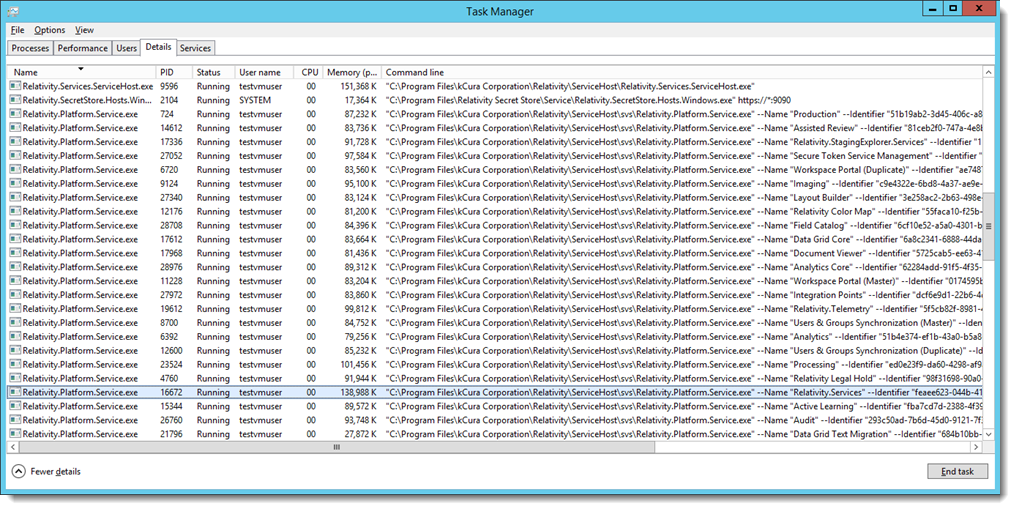Screen dimensions: 1015x510
Task: Open the File menu
Action: (18, 30)
